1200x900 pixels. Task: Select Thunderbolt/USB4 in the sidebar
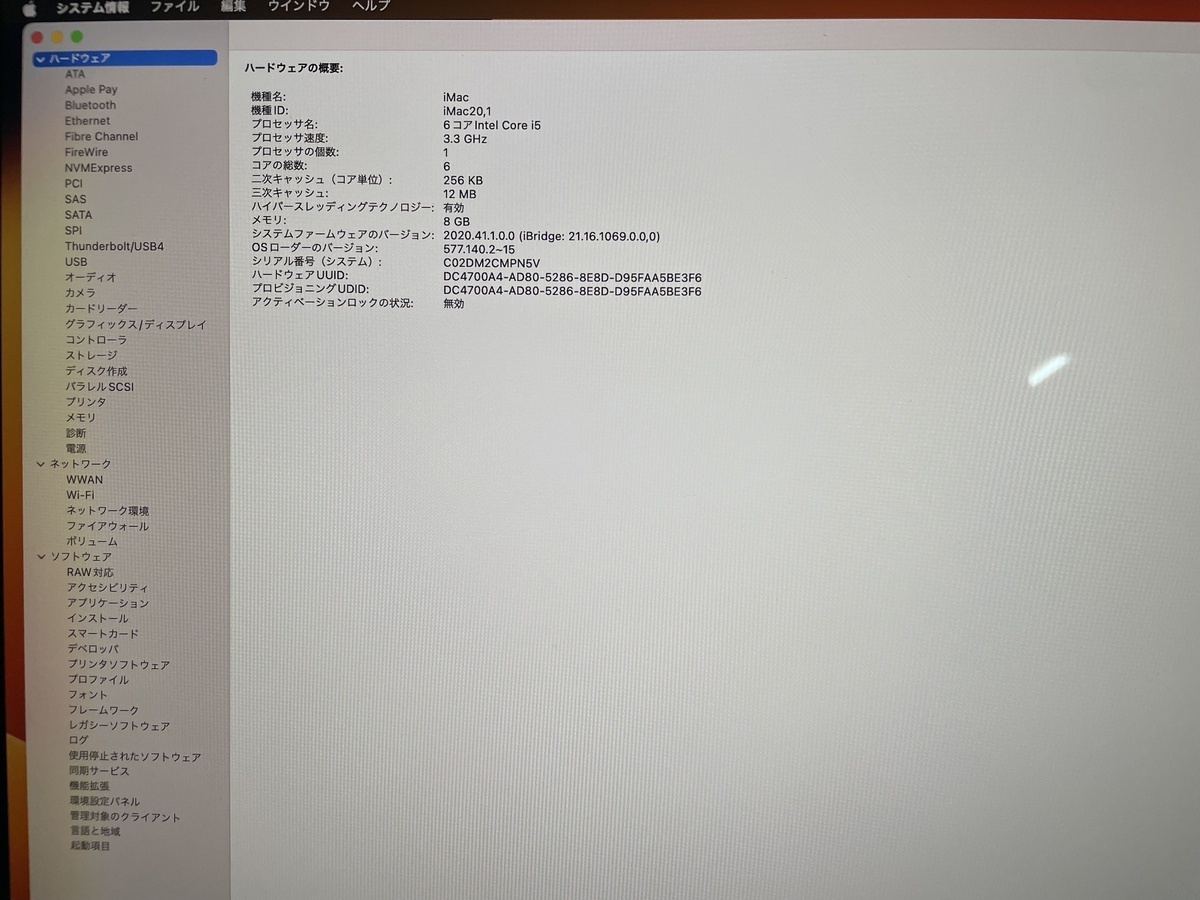tap(114, 246)
